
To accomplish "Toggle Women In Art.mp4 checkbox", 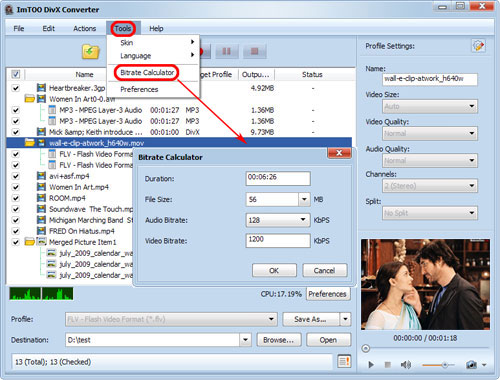I will coord(16,187).
